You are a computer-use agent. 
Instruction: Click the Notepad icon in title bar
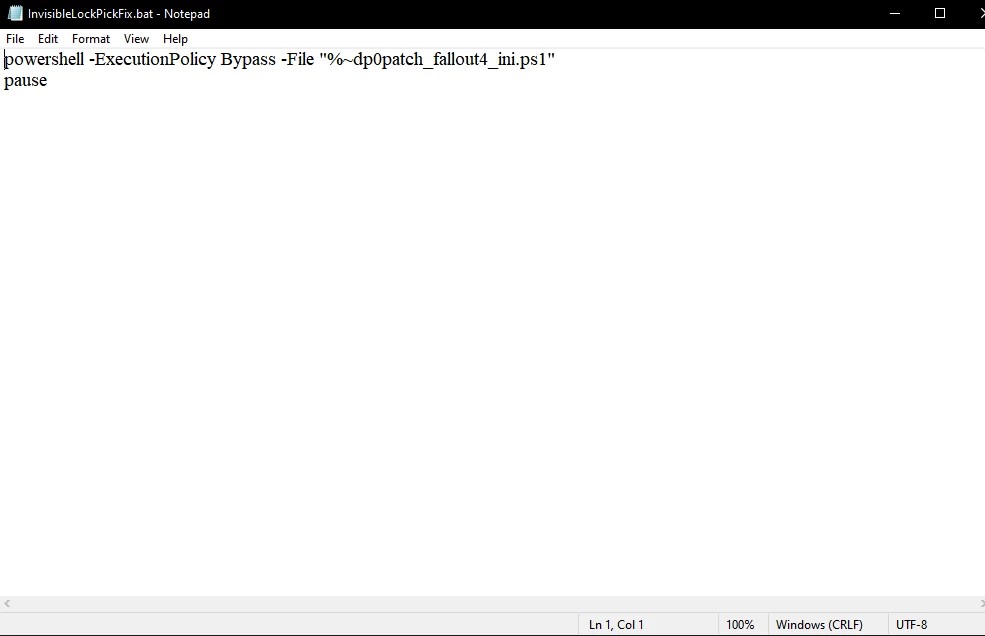(15, 13)
